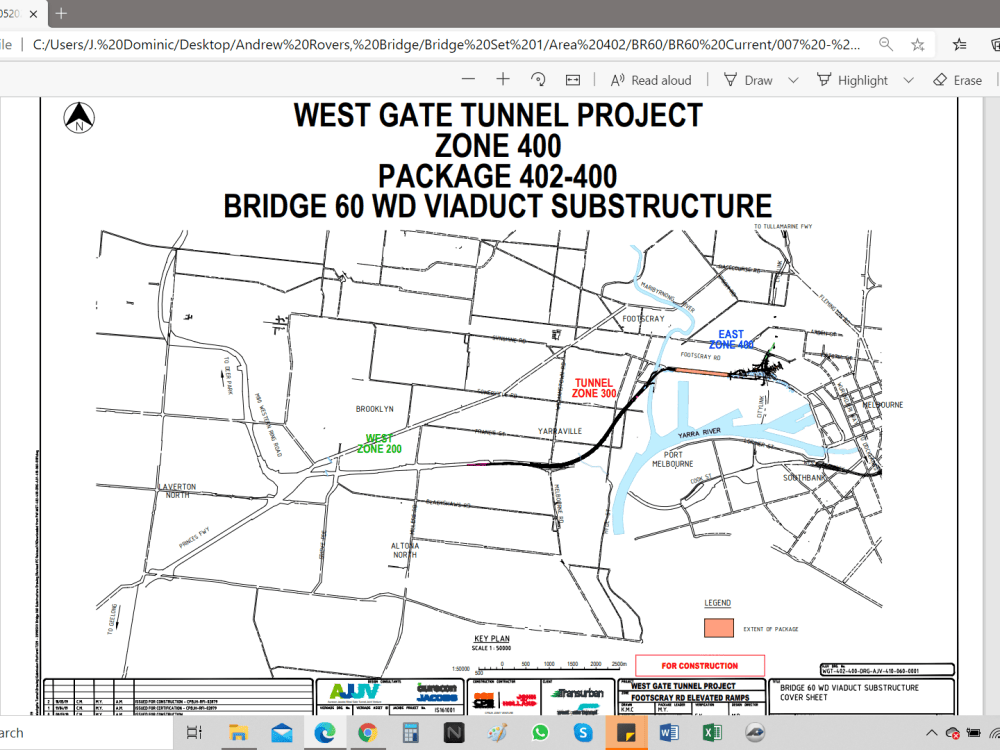Click the 'EXTENT OF PACKAGE' legend text
This screenshot has width=1000, height=750.
(x=770, y=629)
